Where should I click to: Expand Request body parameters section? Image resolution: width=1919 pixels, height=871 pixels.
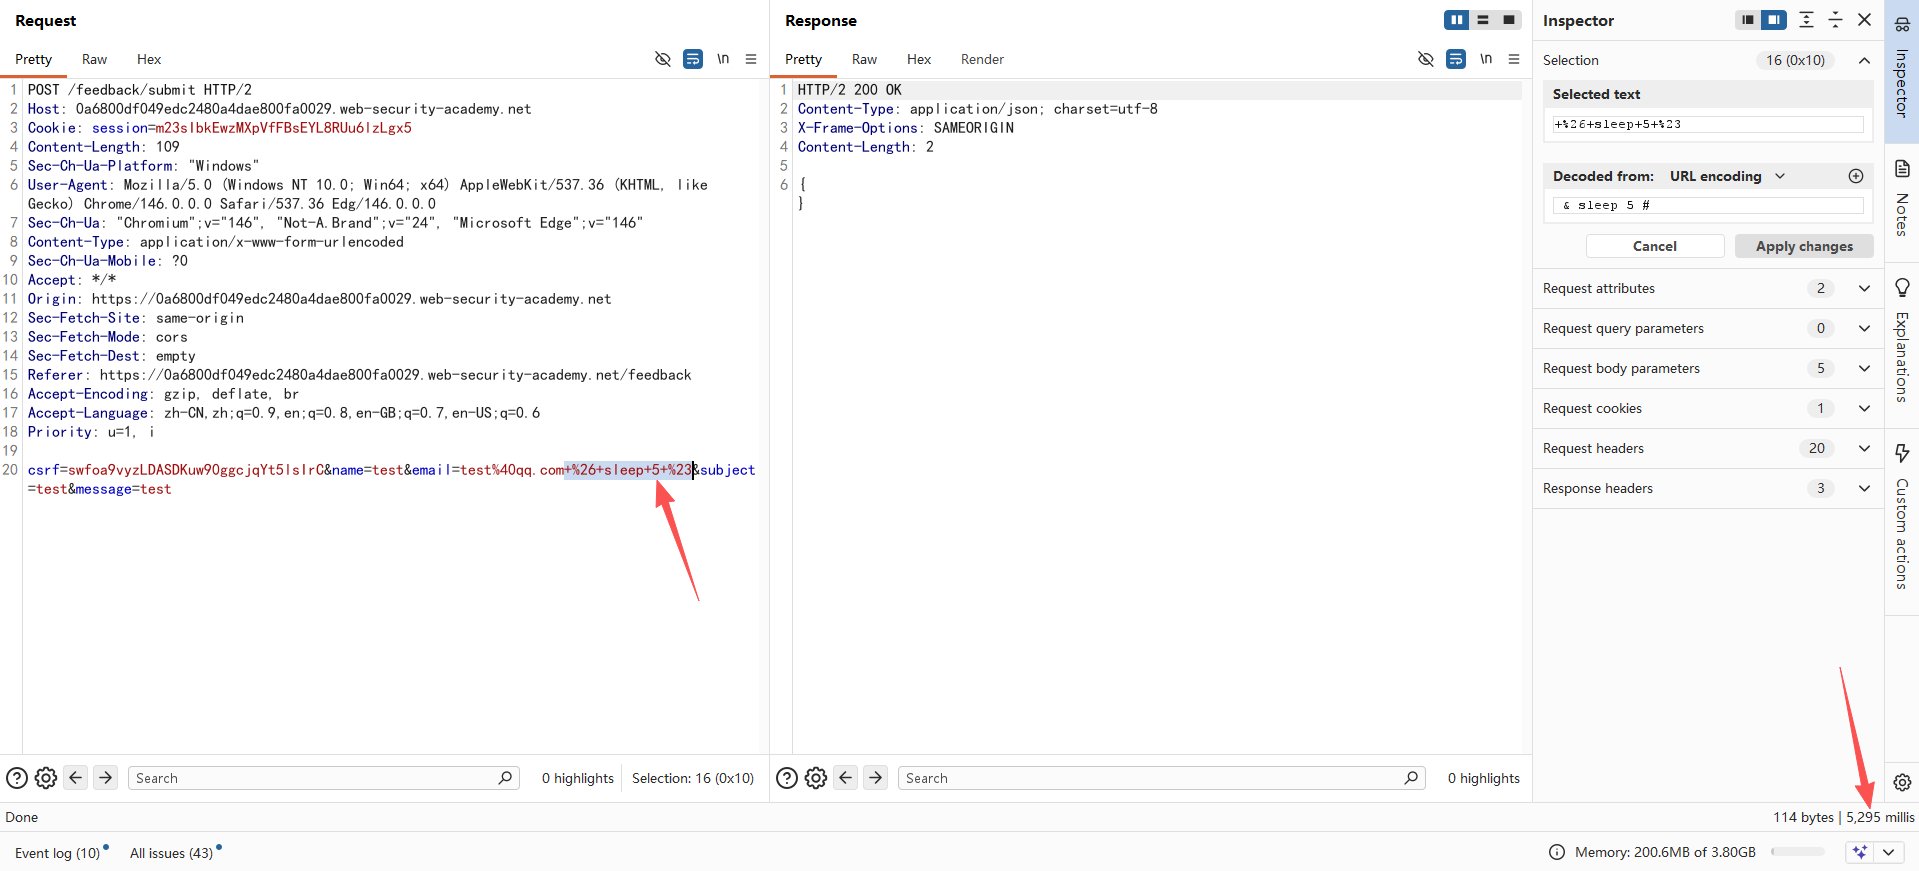[1864, 368]
